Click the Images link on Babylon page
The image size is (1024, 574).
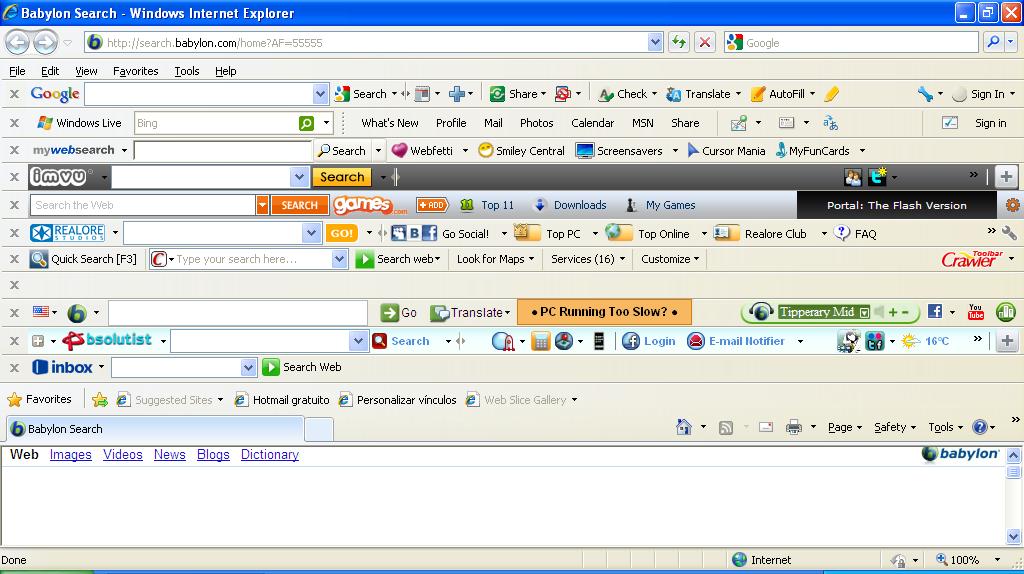(70, 455)
